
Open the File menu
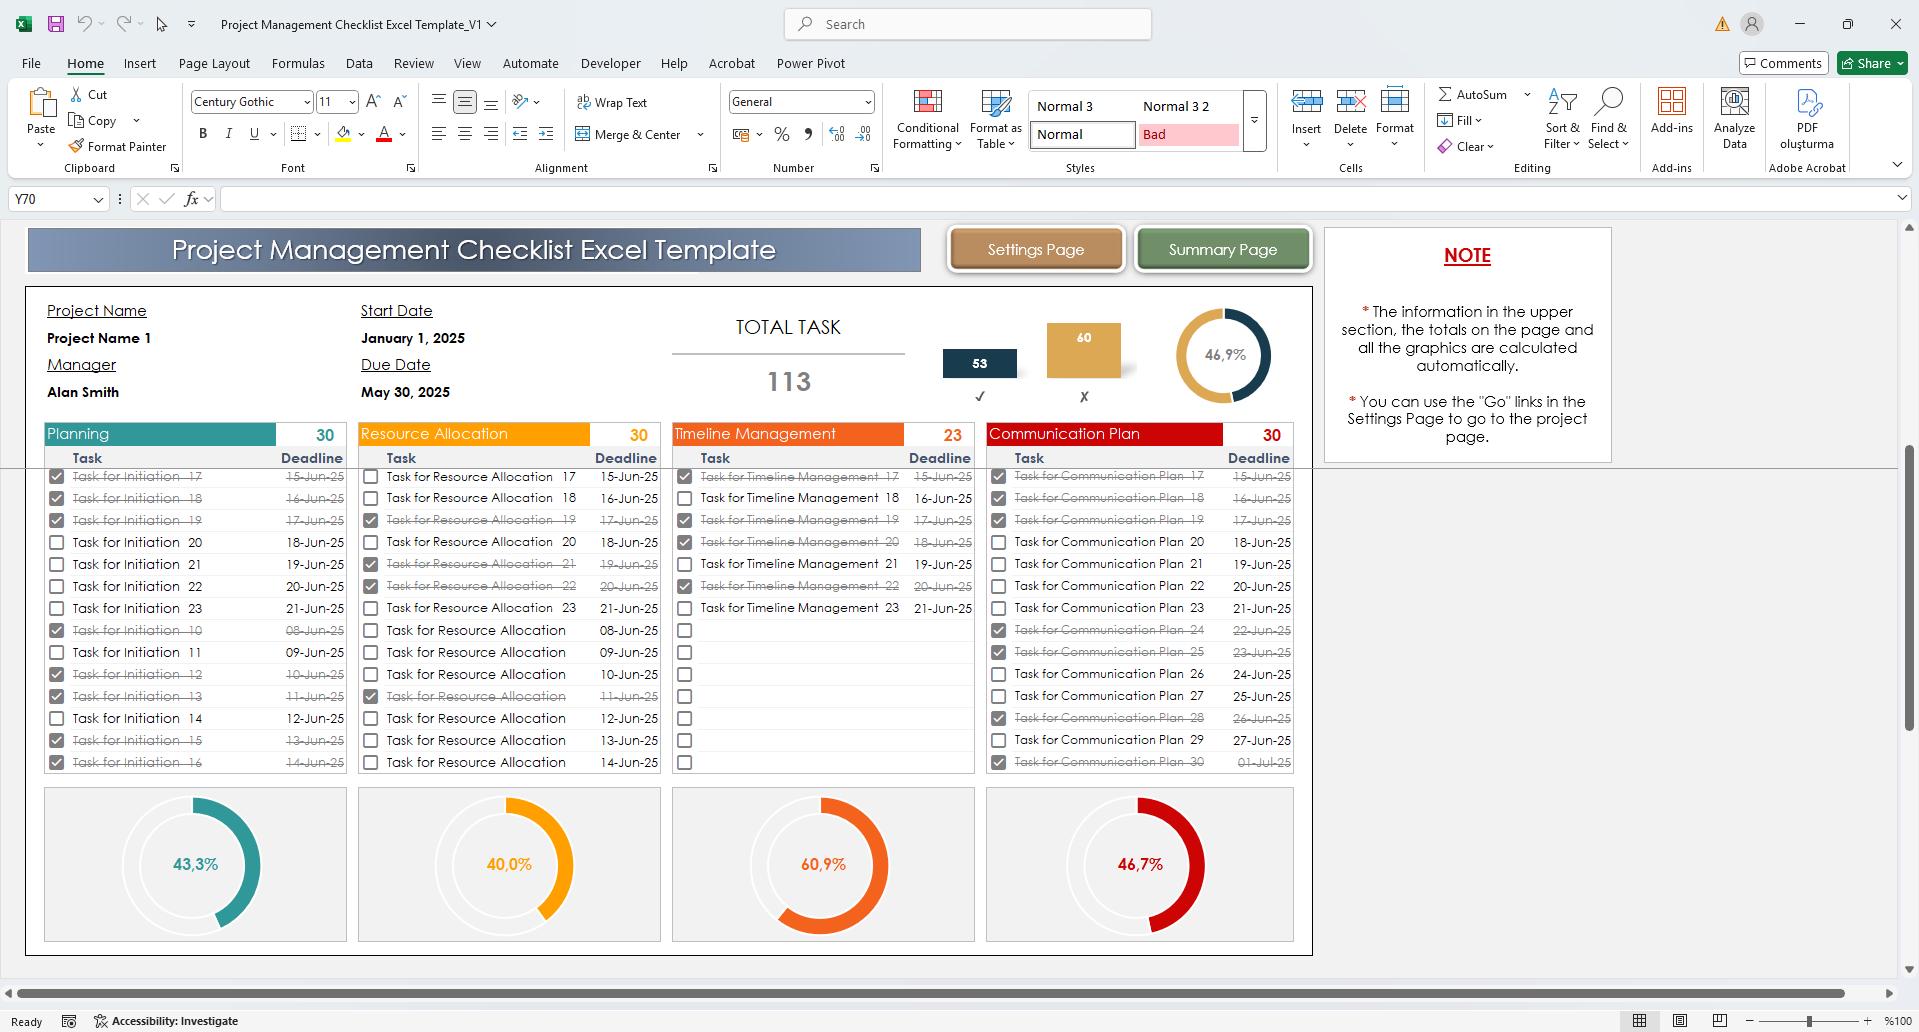(x=31, y=63)
